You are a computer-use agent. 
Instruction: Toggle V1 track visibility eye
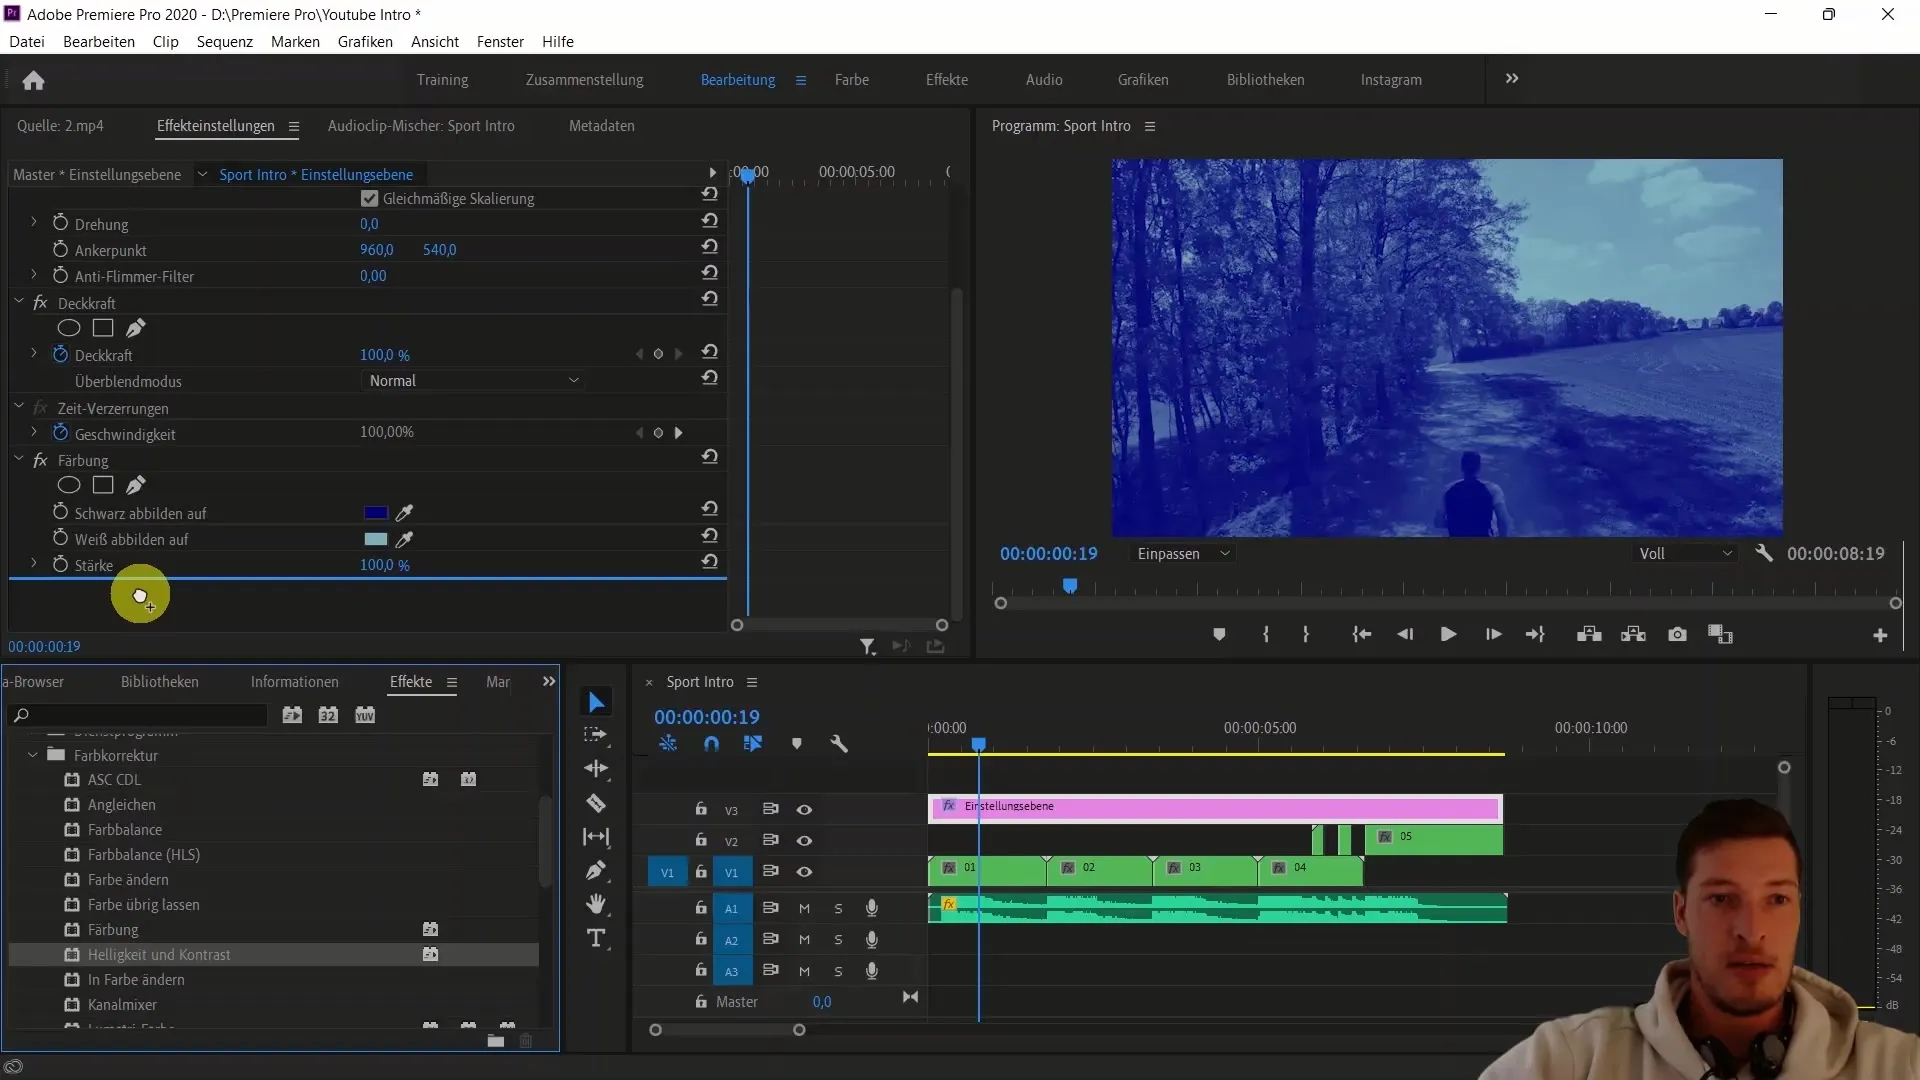804,872
